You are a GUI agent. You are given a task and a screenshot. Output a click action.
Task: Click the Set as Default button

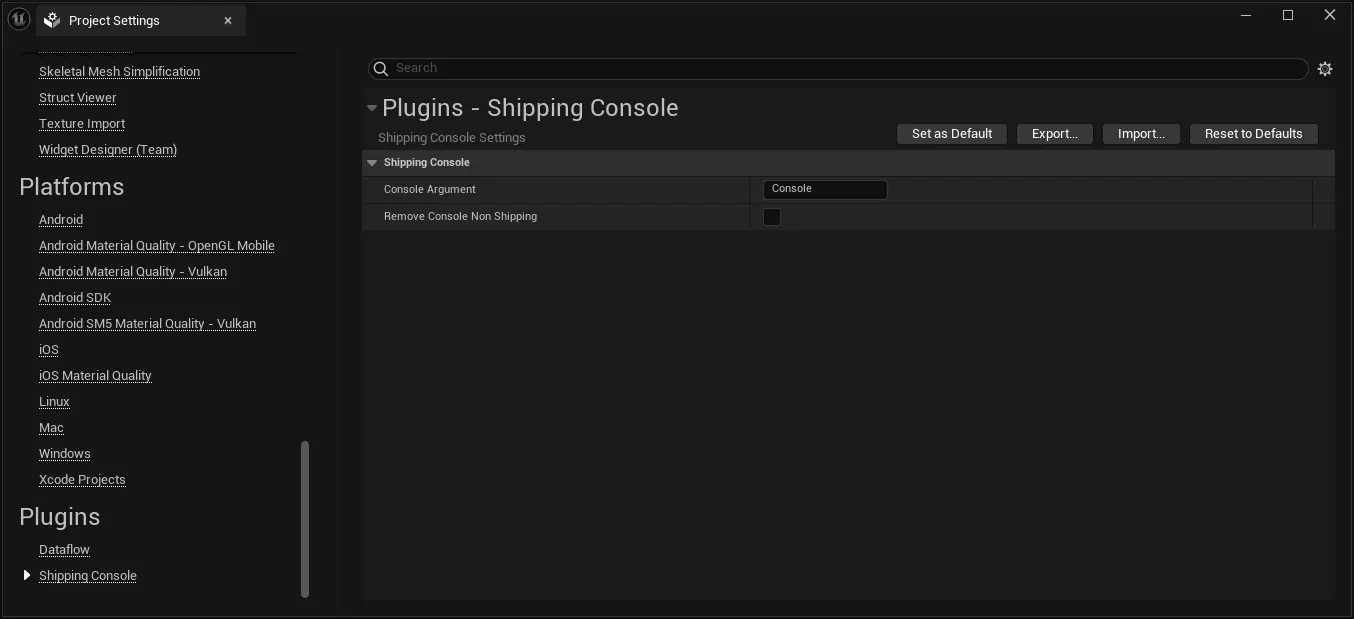(x=952, y=134)
